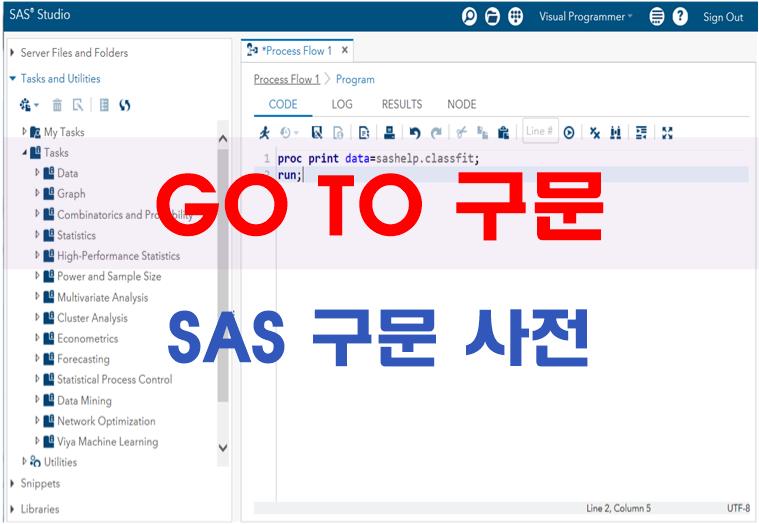Click the Save As icon
This screenshot has height=524, width=759.
click(338, 133)
